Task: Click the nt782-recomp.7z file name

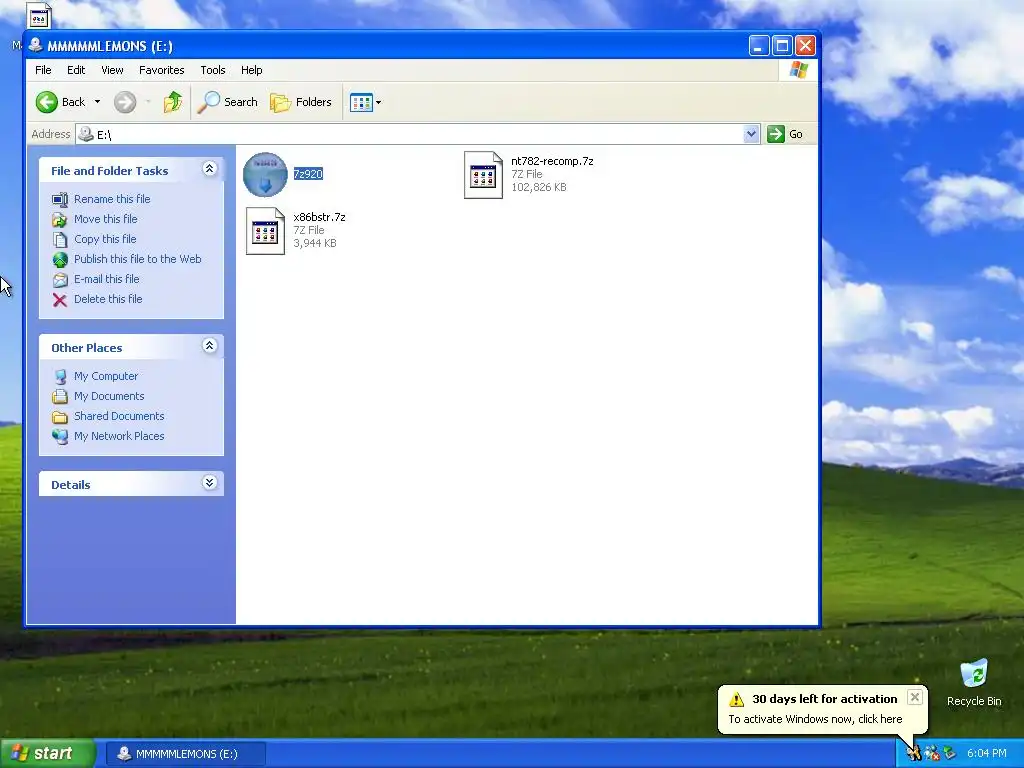Action: pyautogui.click(x=552, y=161)
